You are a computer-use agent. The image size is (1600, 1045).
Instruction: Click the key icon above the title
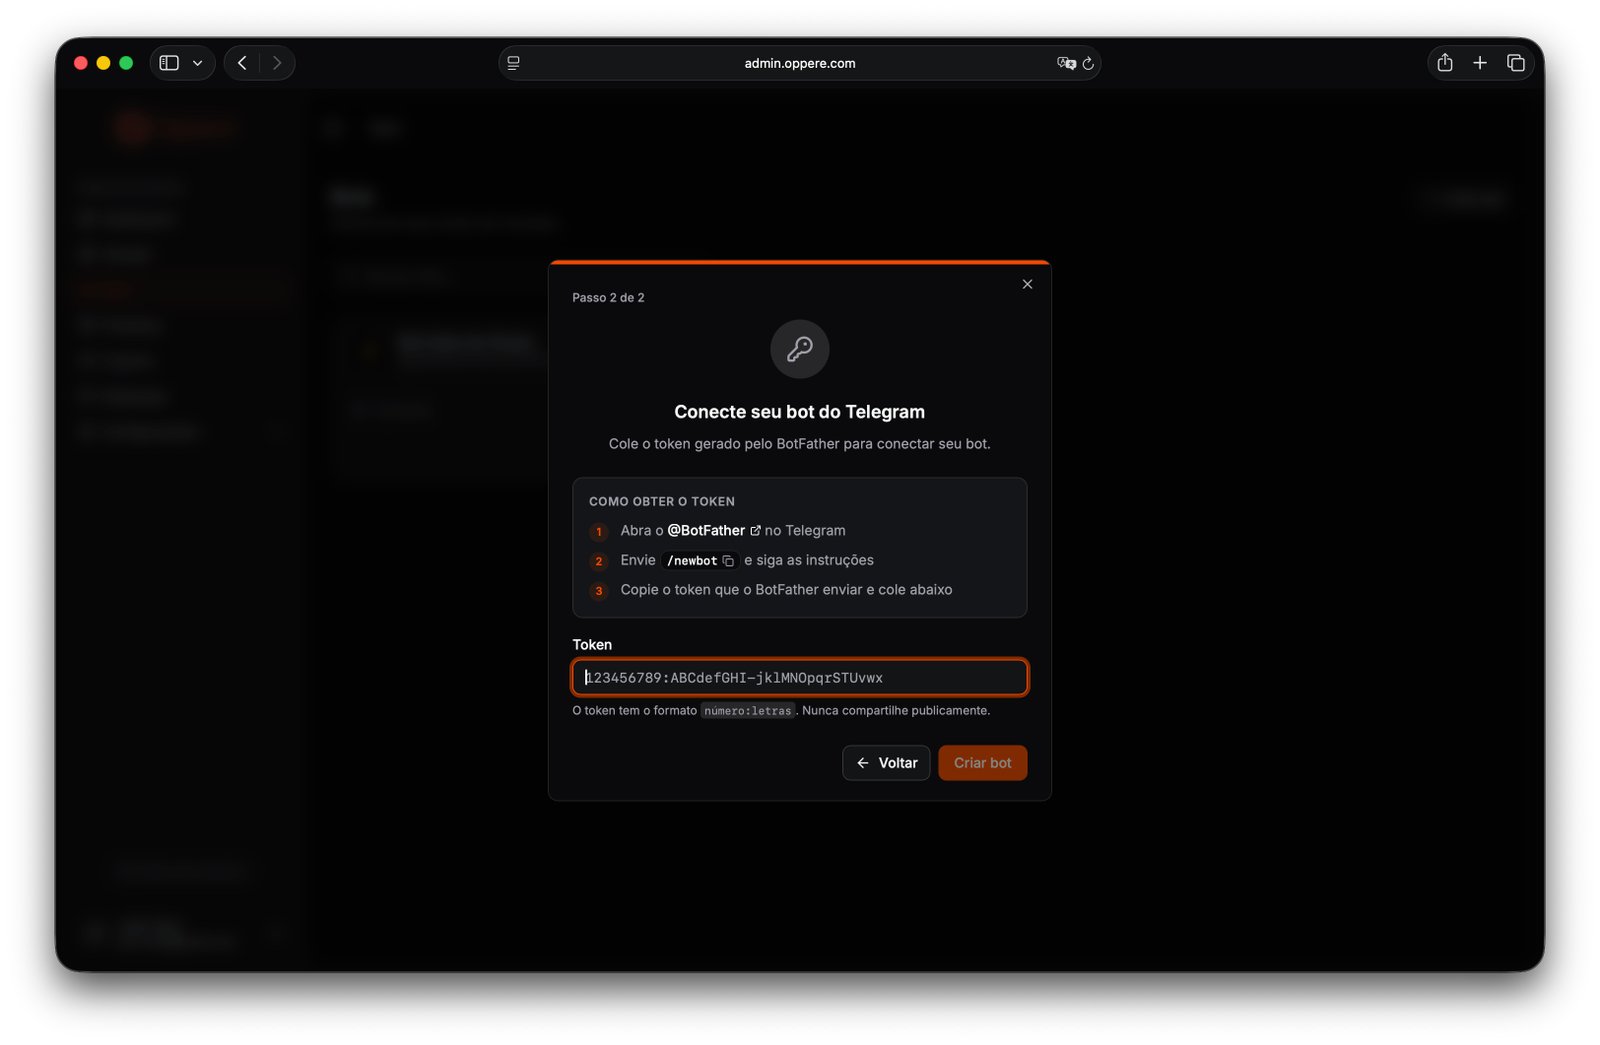799,349
